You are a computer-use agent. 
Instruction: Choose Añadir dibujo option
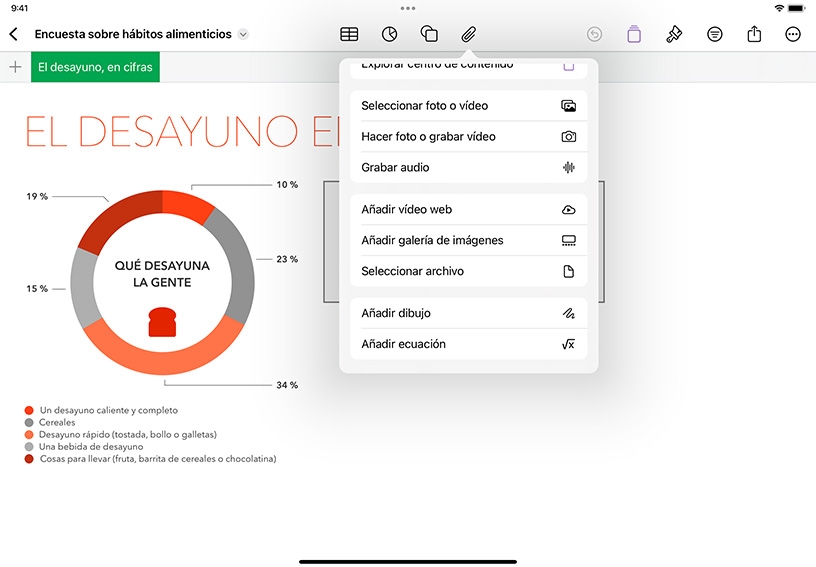(x=468, y=313)
